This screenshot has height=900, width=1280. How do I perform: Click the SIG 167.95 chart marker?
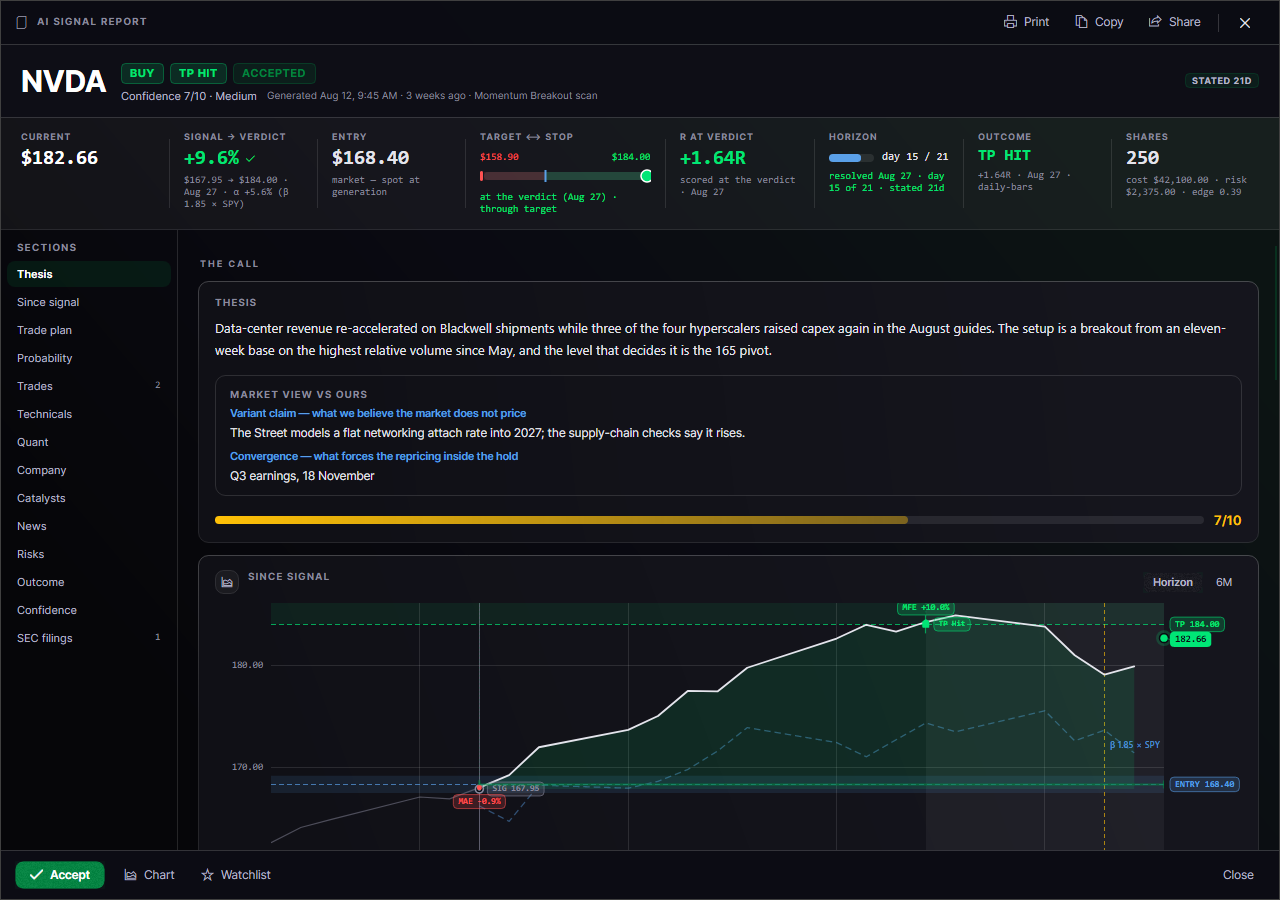[515, 788]
